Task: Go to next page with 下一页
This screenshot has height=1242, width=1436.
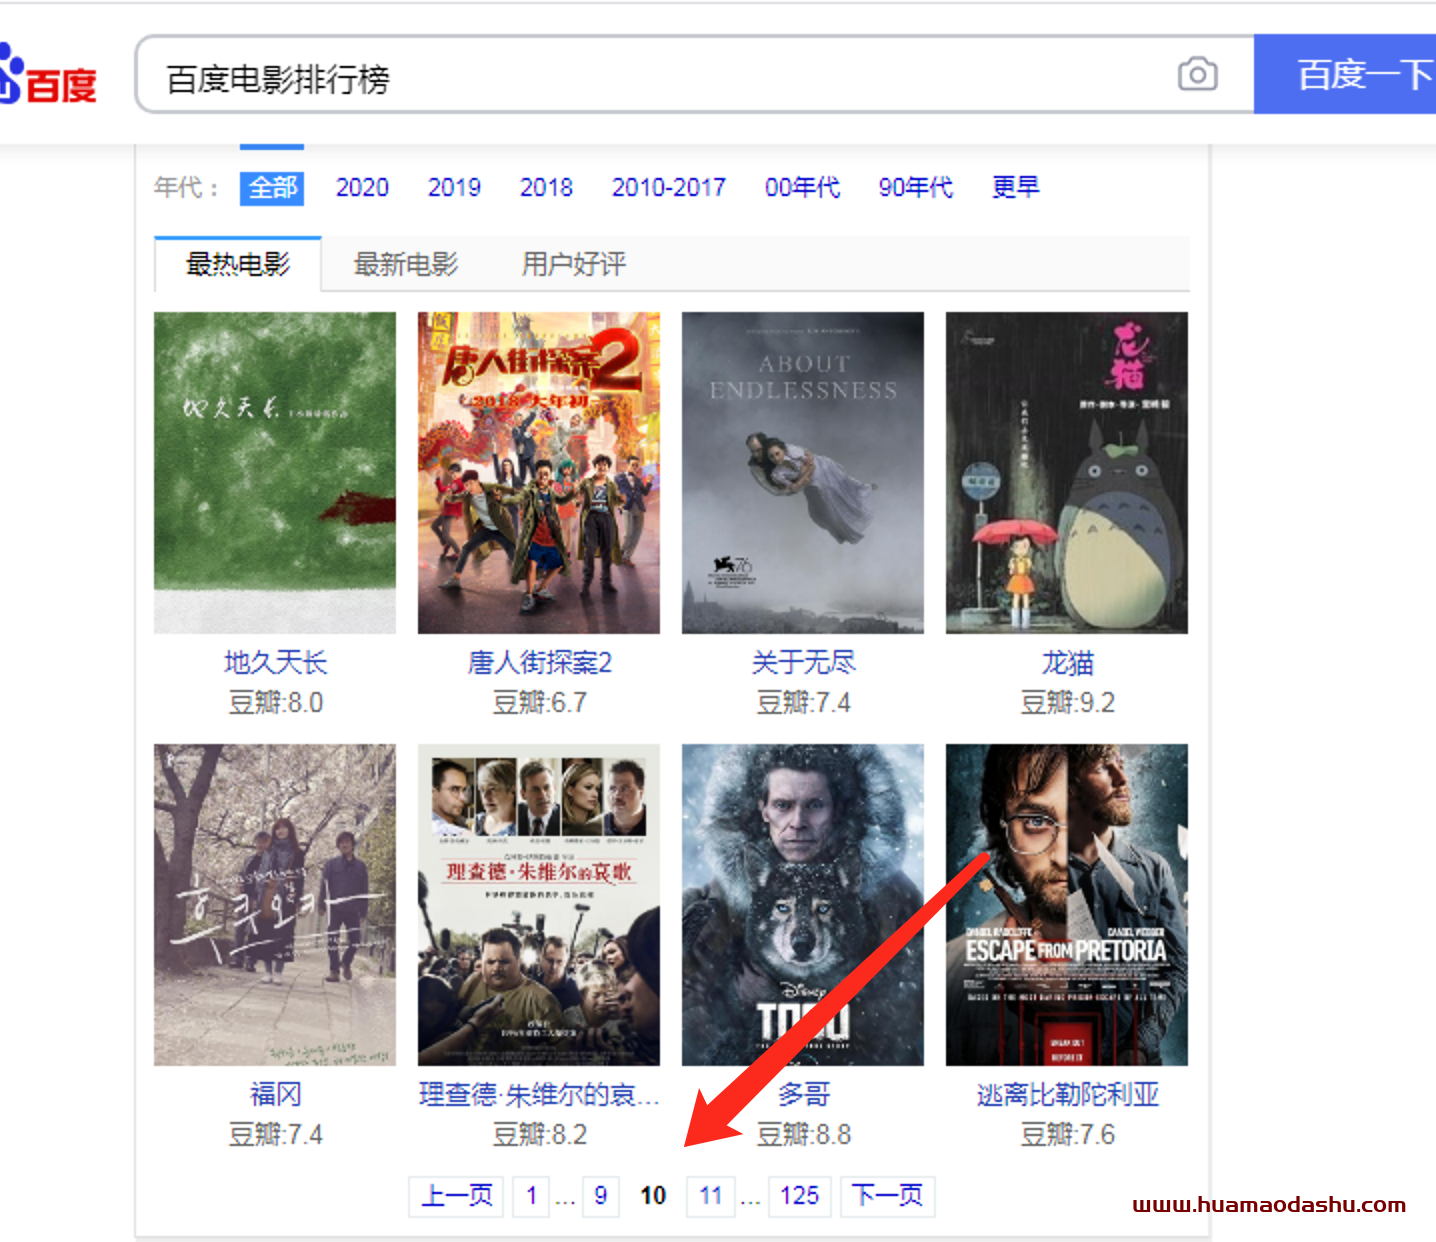Action: pos(888,1196)
